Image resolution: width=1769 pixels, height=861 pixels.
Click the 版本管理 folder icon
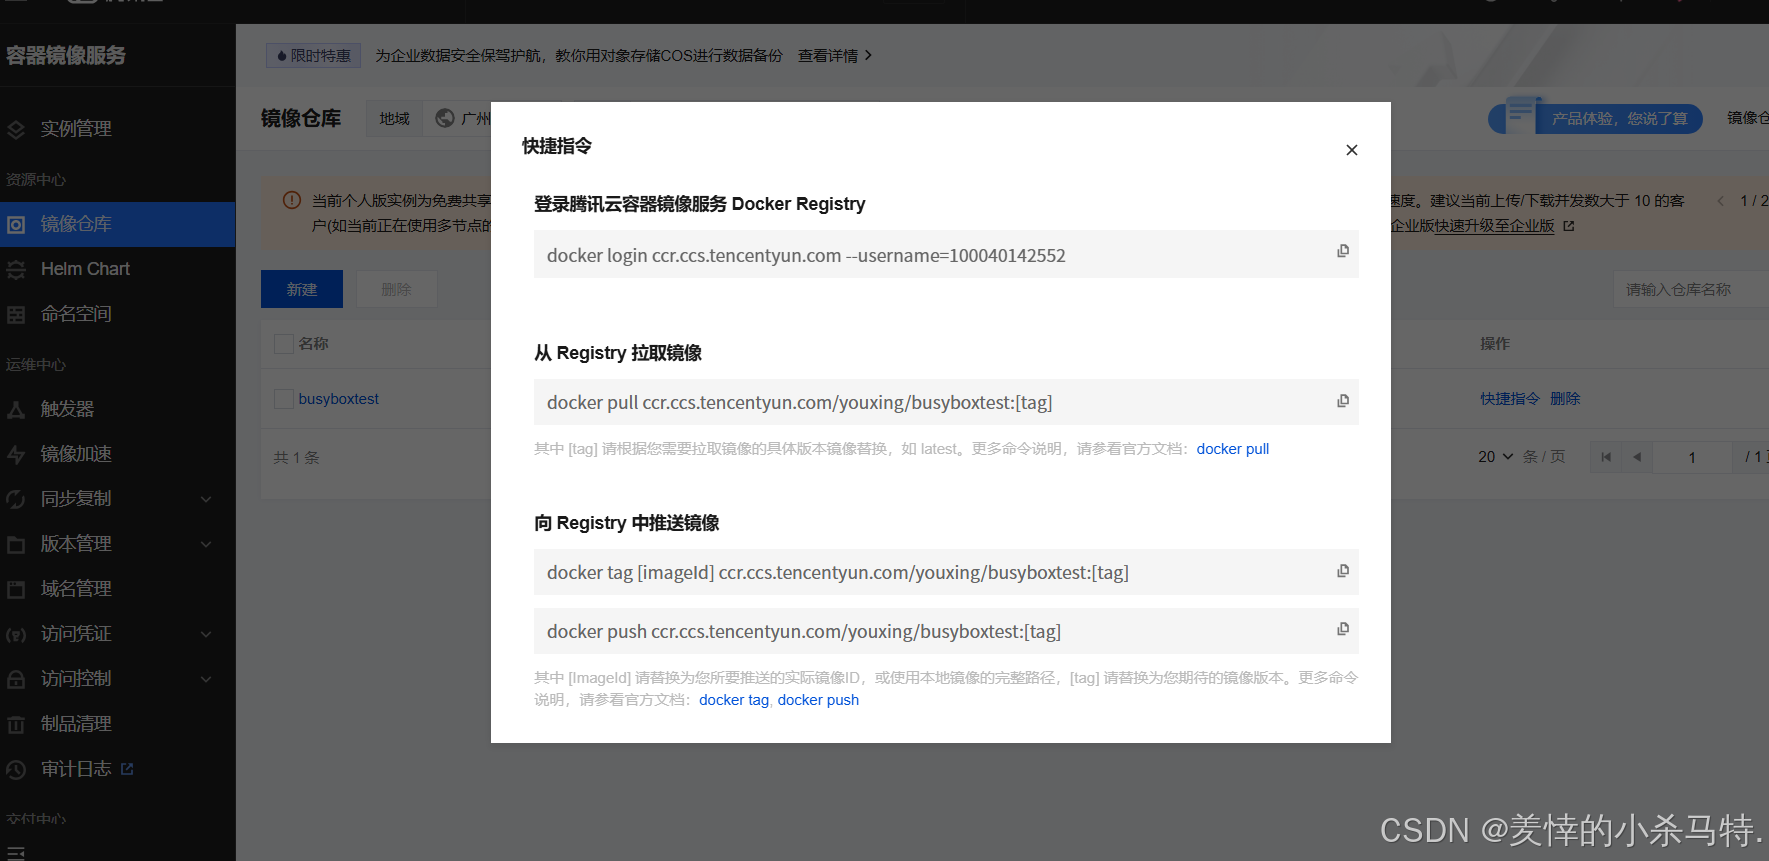[x=16, y=545]
